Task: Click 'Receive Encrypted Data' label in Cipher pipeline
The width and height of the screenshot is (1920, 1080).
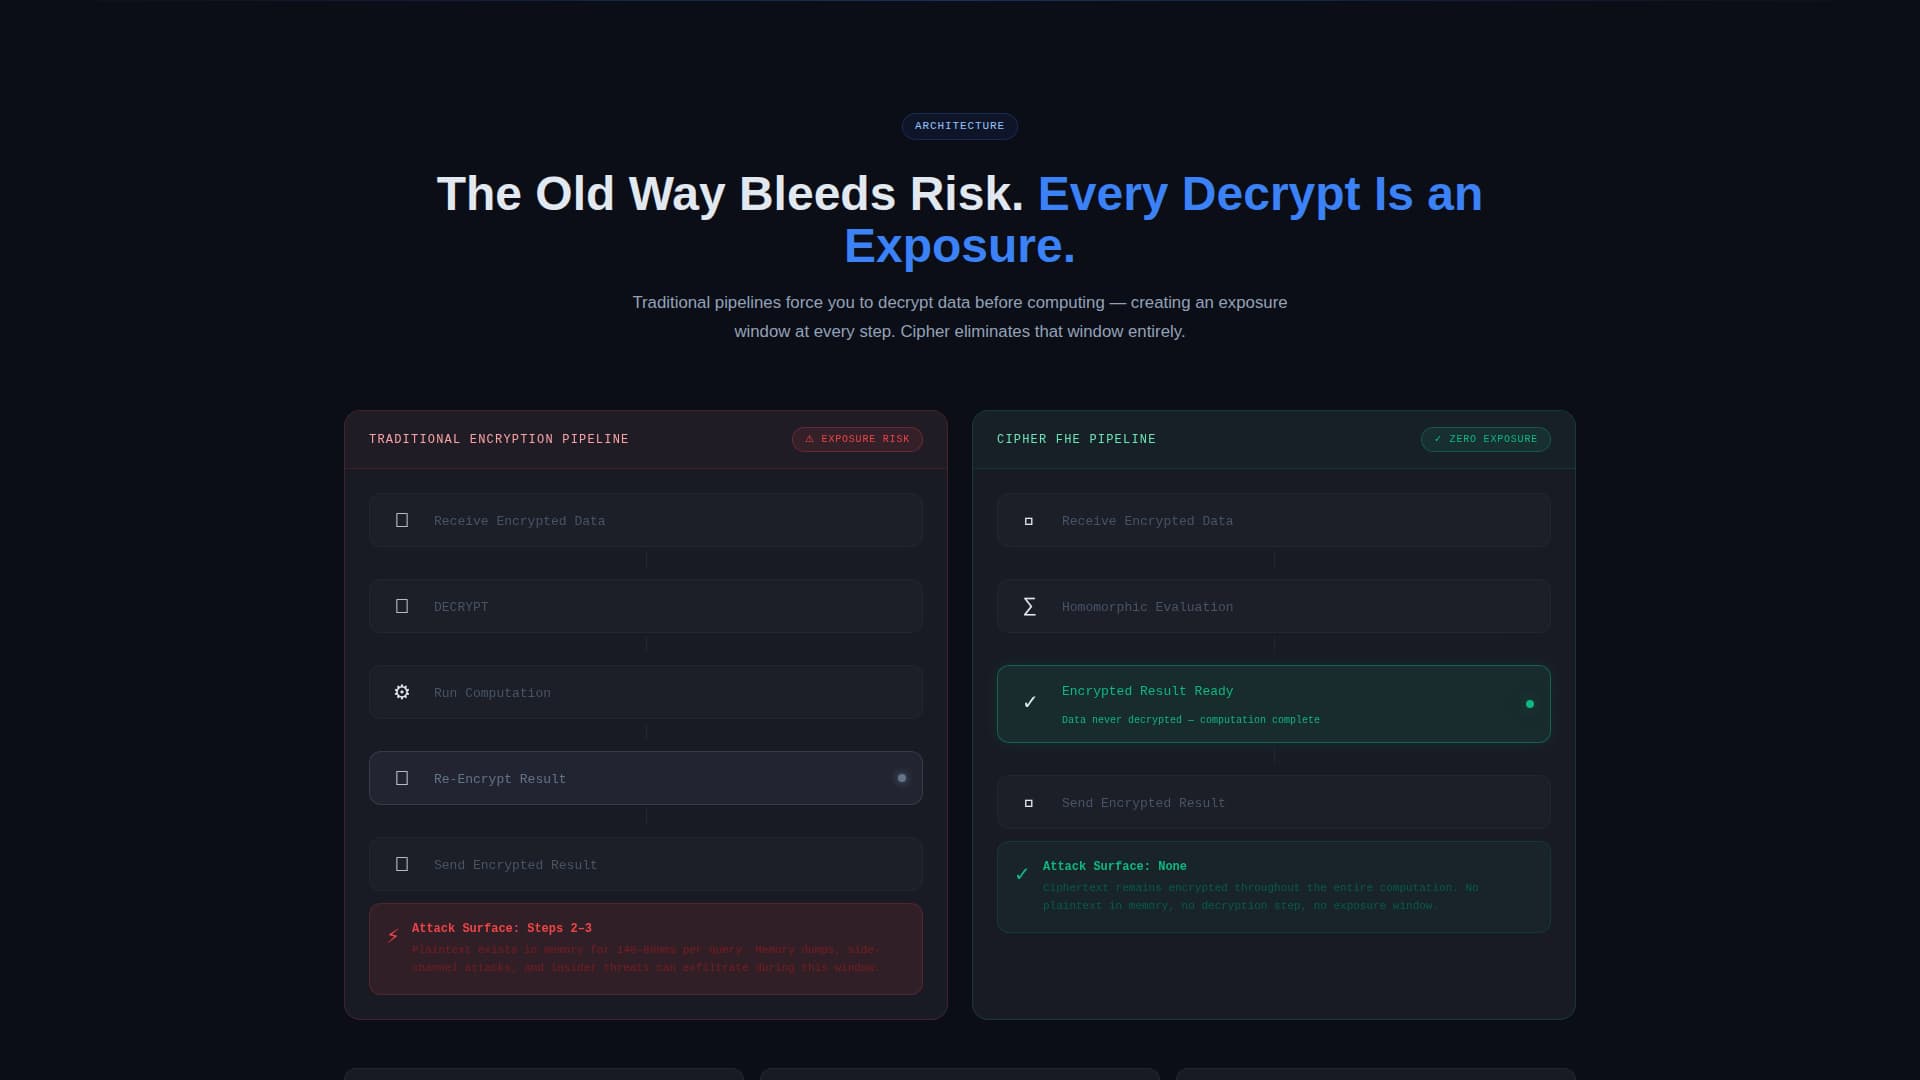Action: [x=1147, y=521]
